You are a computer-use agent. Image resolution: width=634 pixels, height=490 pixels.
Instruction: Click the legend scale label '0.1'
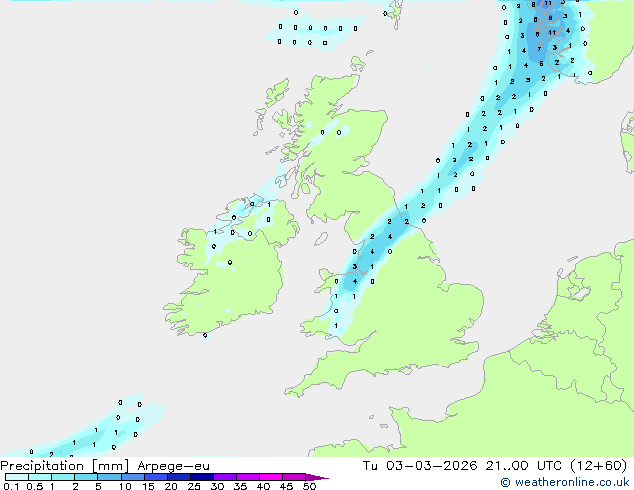click(11, 486)
